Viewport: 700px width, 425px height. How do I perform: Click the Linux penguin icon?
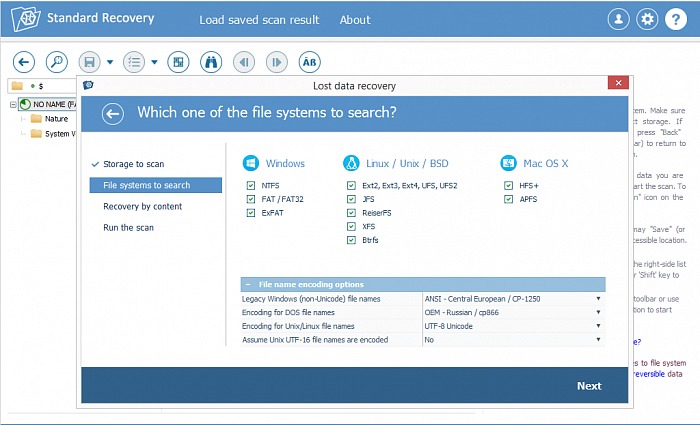[351, 163]
